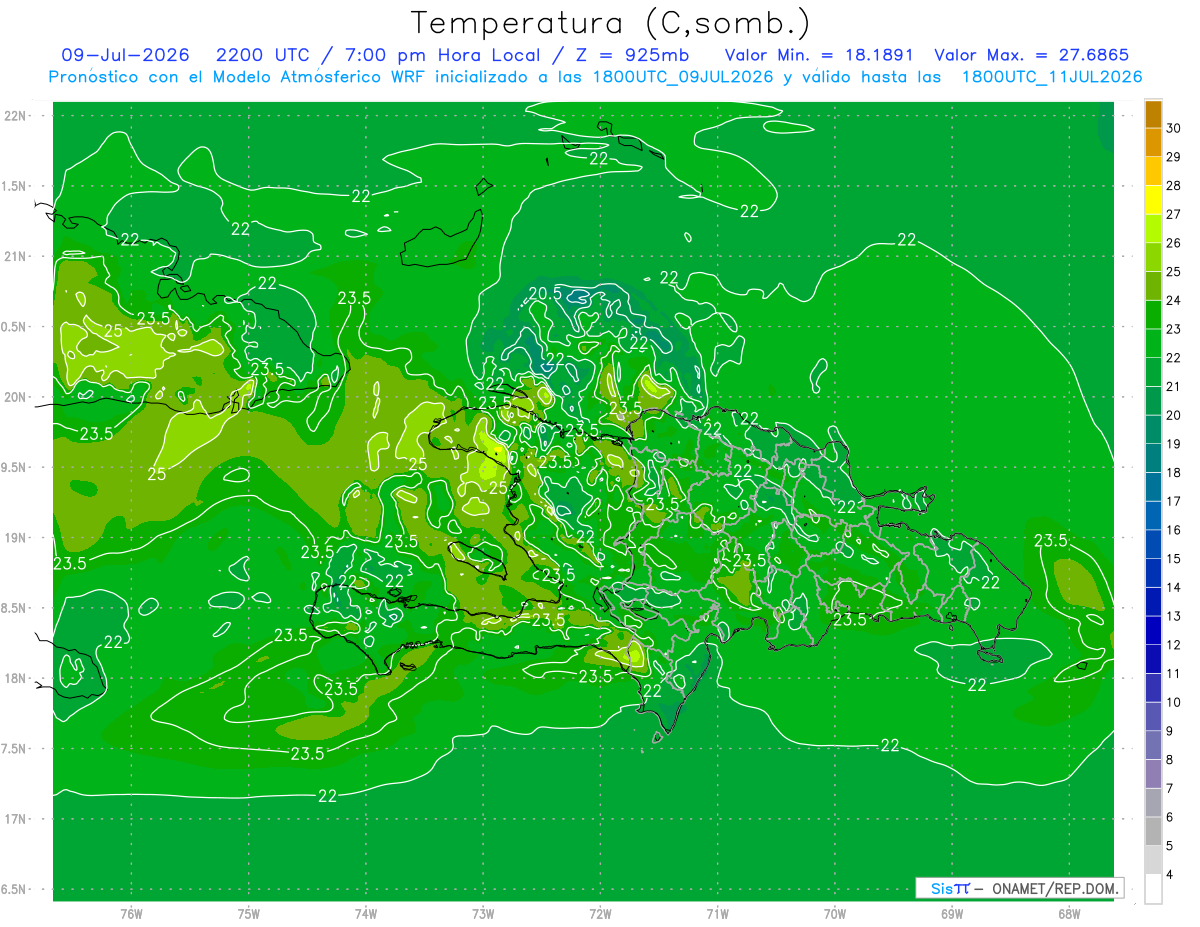This screenshot has width=1200, height=927.
Task: Pick the teal swatch between 18 and 19
Action: (x=1153, y=459)
